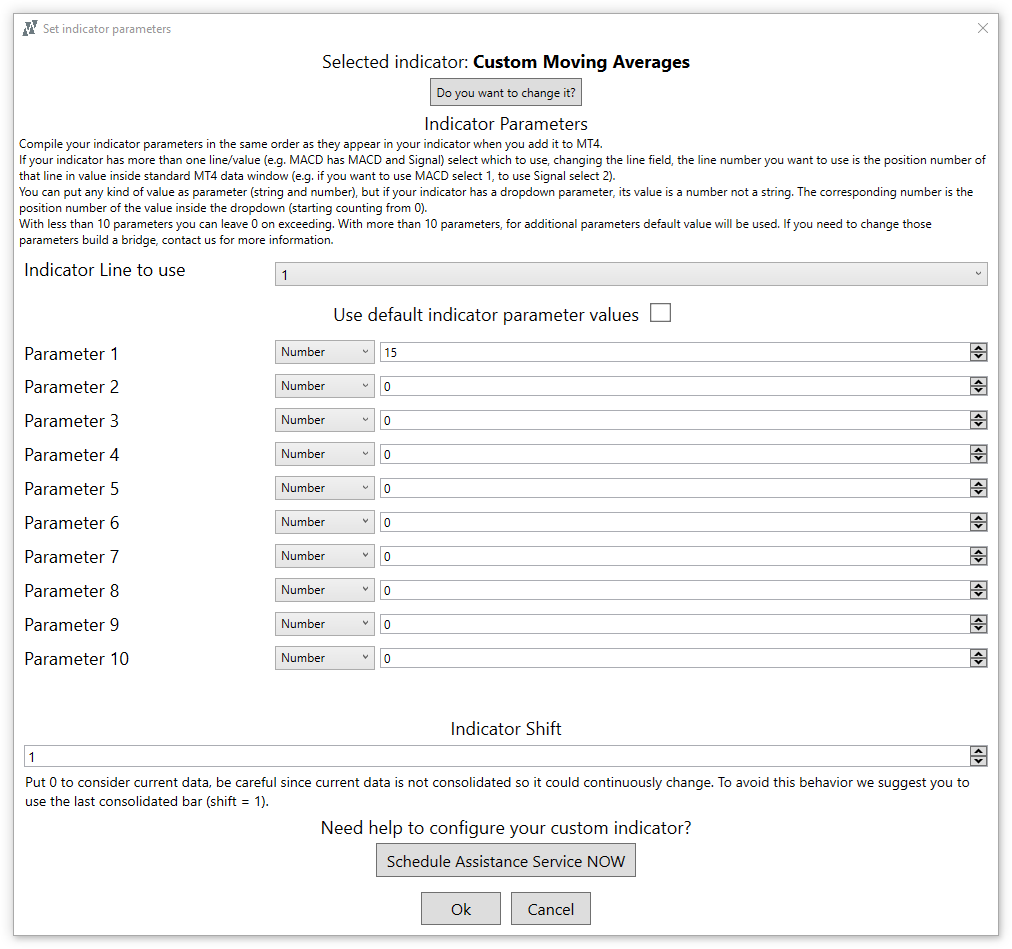Open the Parameter 10 type dropdown
The height and width of the screenshot is (949, 1012).
click(324, 657)
